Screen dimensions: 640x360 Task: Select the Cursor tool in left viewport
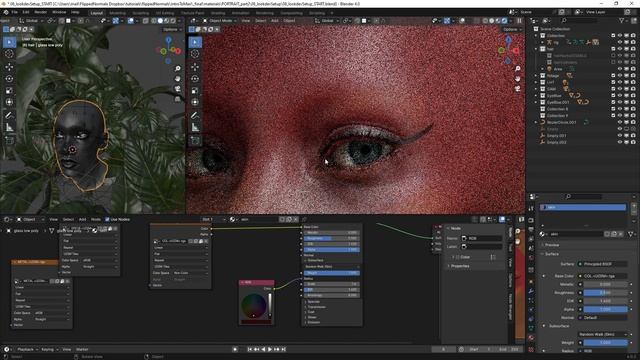[x=9, y=54]
